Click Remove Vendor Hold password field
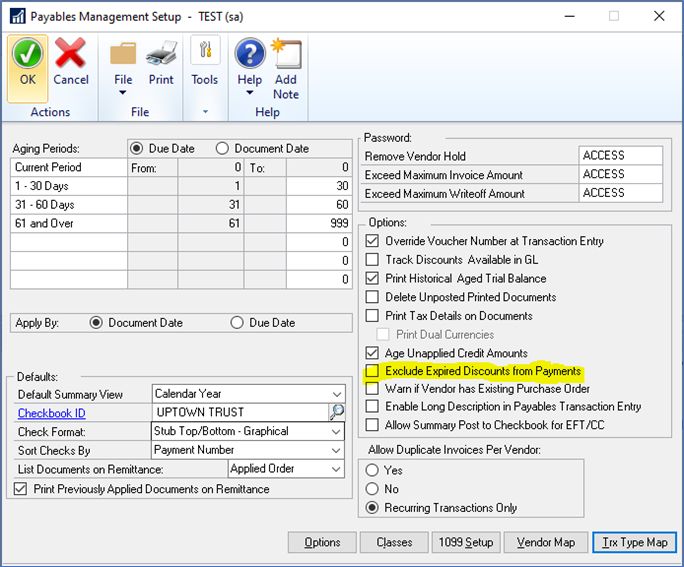 pos(621,155)
